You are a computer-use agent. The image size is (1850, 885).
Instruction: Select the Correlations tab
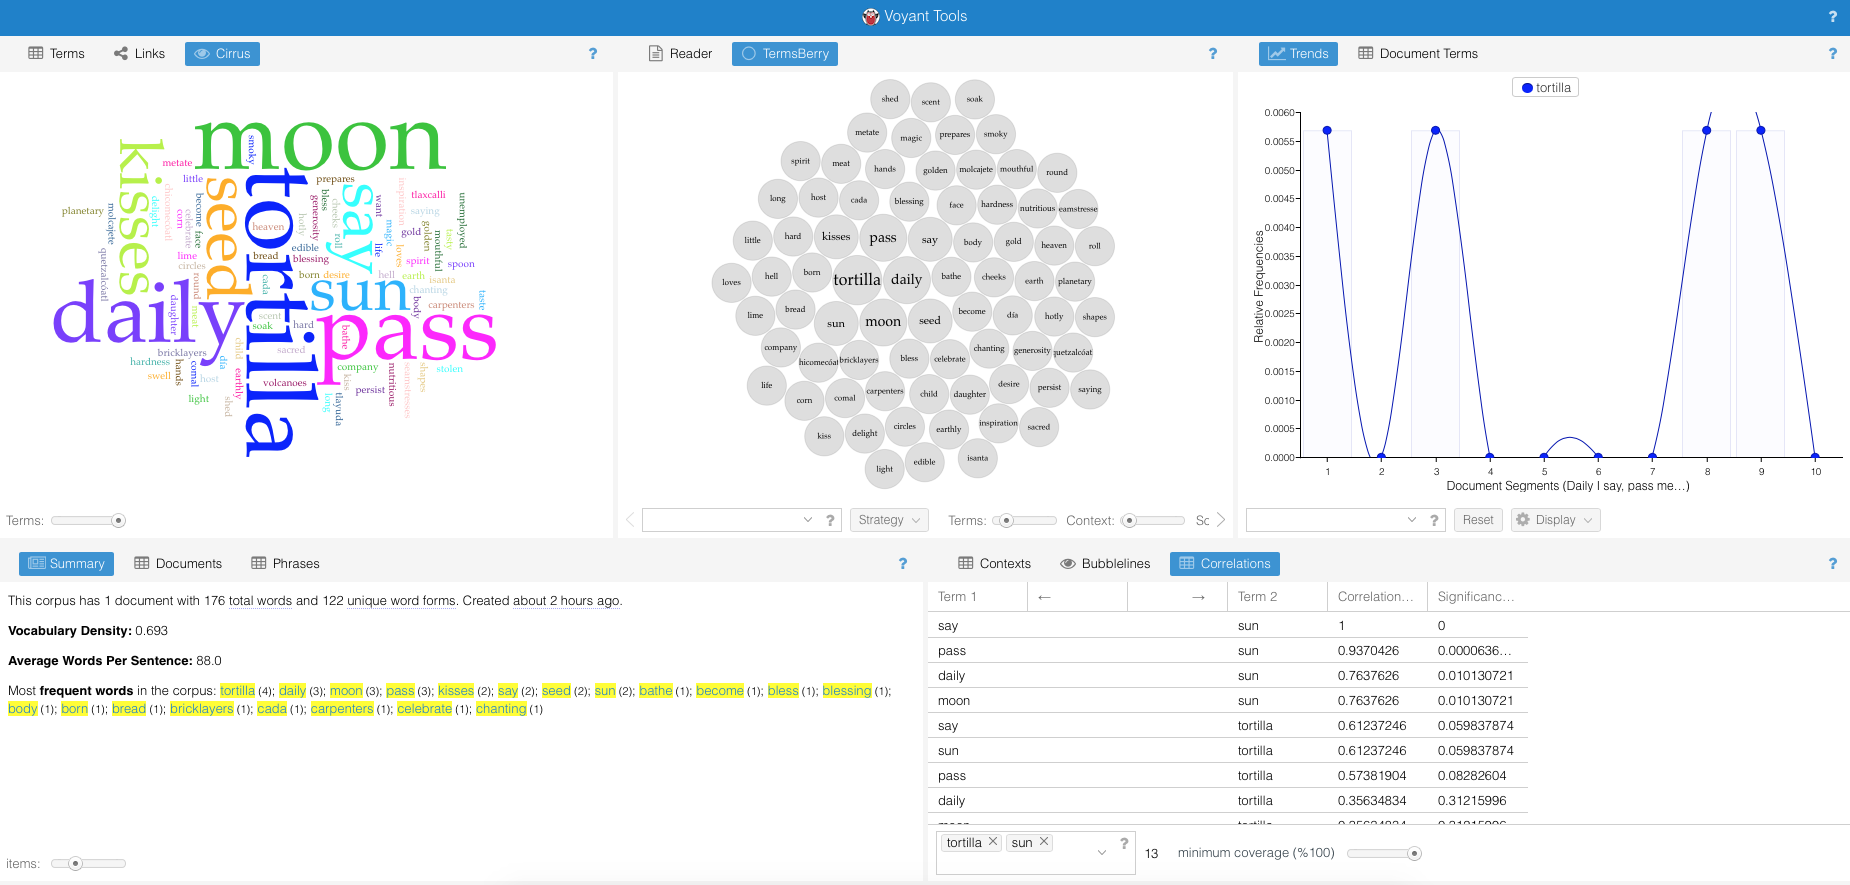click(x=1225, y=564)
